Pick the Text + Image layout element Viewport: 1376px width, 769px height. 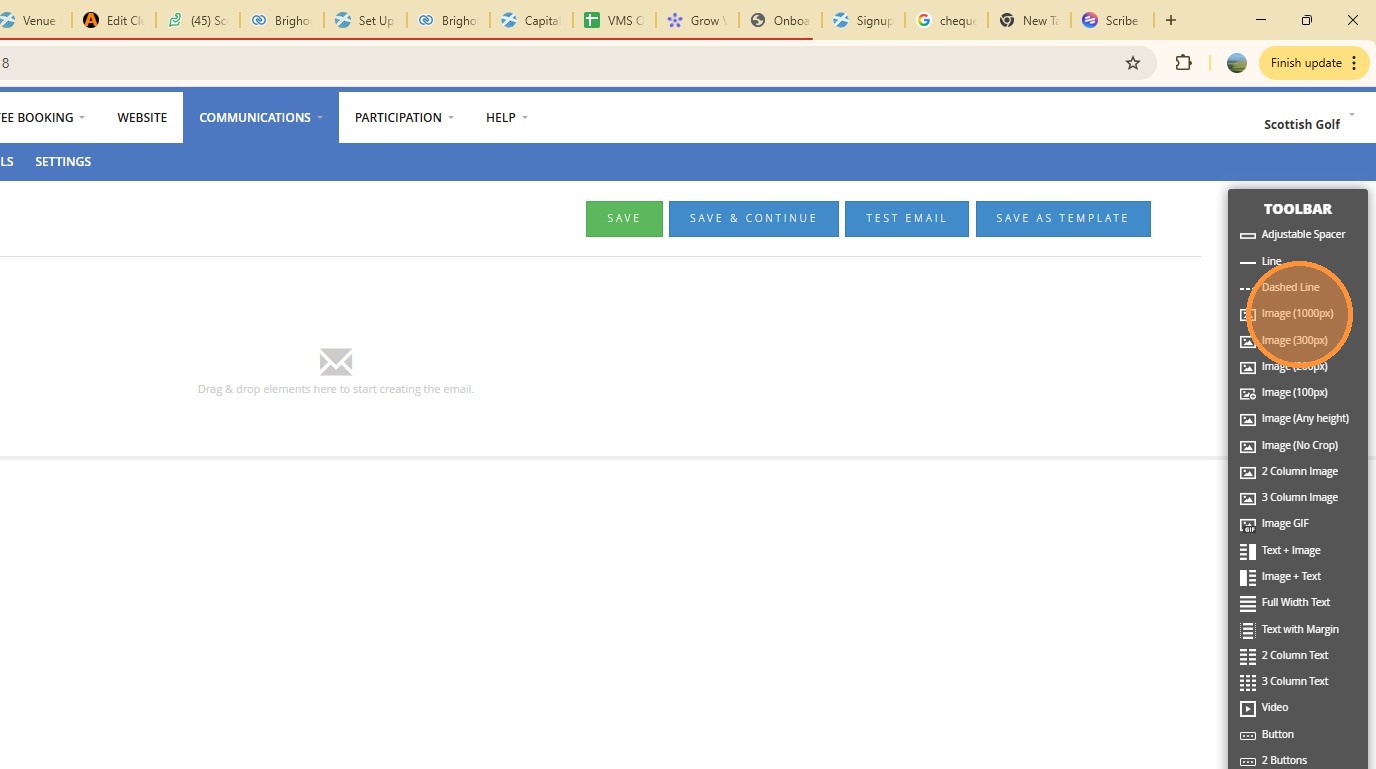click(x=1280, y=550)
